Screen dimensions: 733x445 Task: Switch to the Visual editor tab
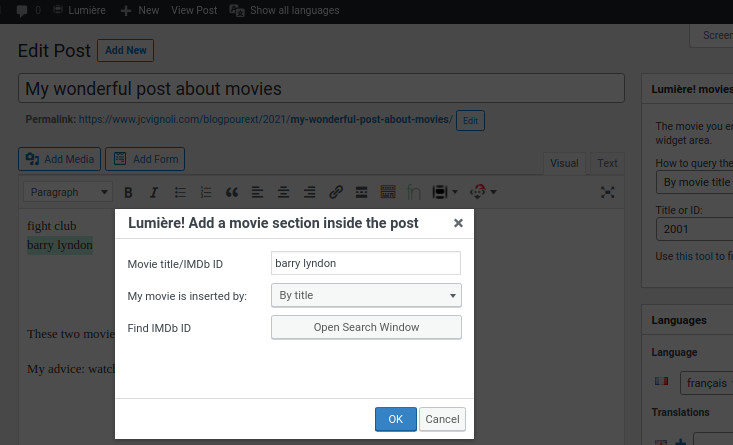click(x=564, y=163)
